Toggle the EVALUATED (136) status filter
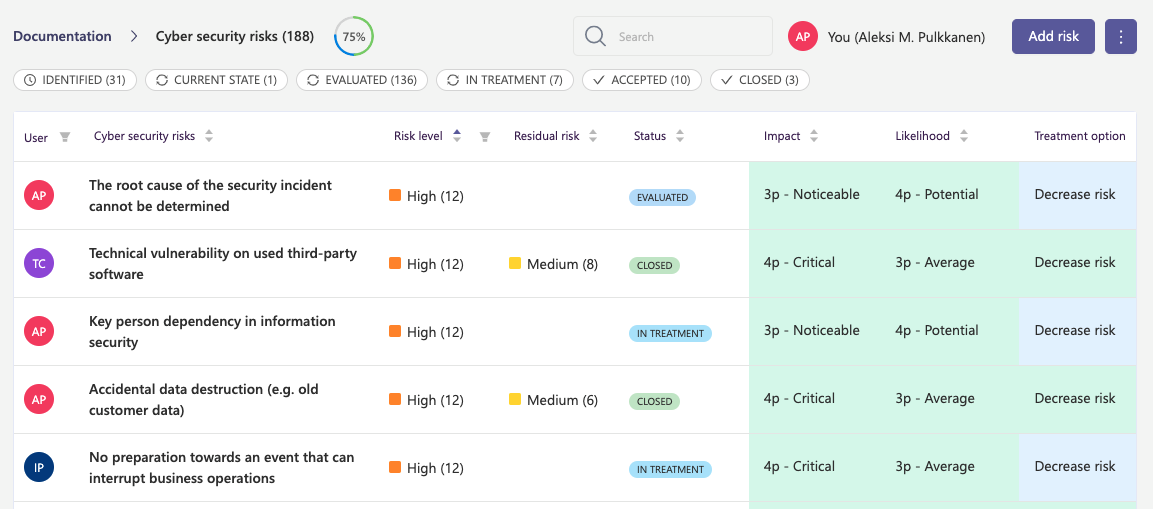The image size is (1153, 509). point(362,80)
